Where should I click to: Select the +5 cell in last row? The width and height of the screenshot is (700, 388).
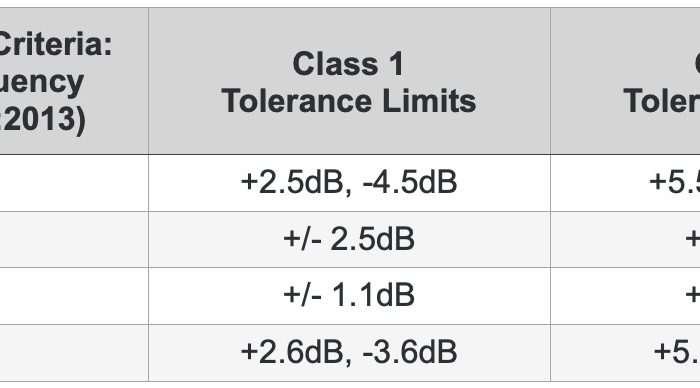(x=625, y=353)
